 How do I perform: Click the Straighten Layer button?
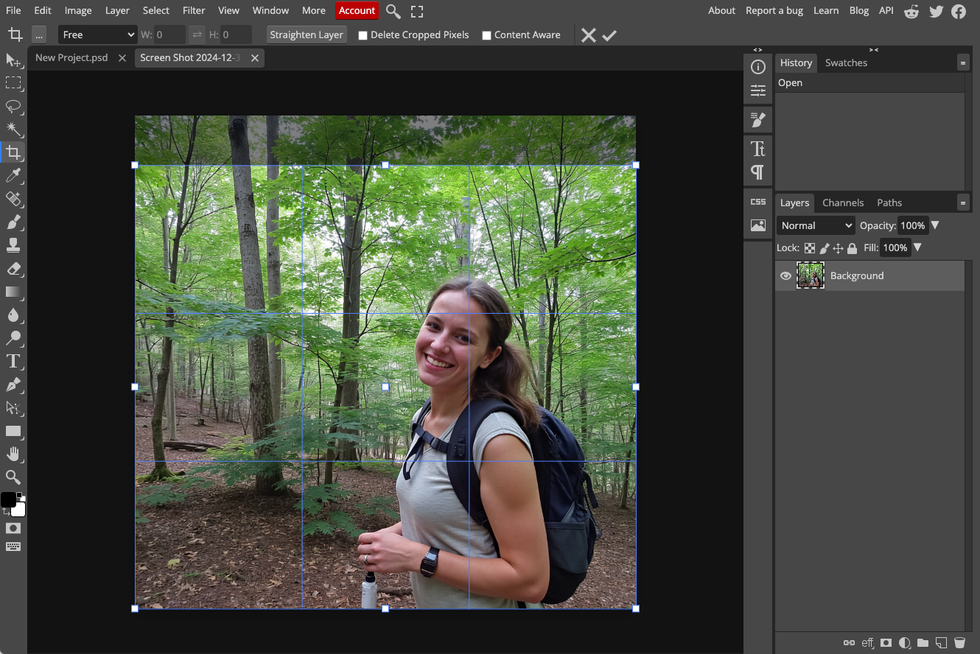306,35
